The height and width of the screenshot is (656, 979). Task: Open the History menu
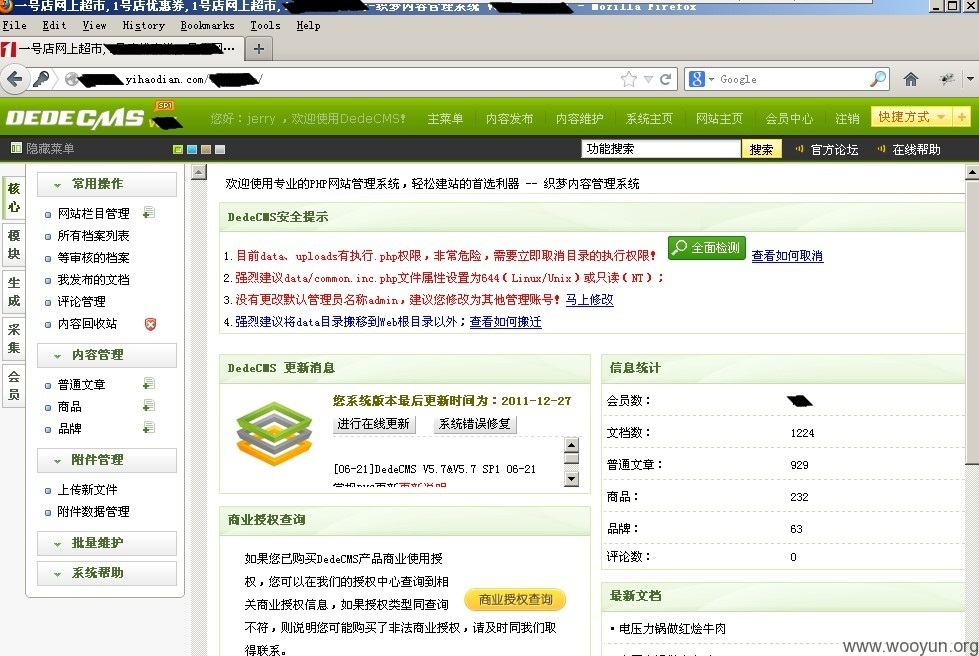point(144,26)
